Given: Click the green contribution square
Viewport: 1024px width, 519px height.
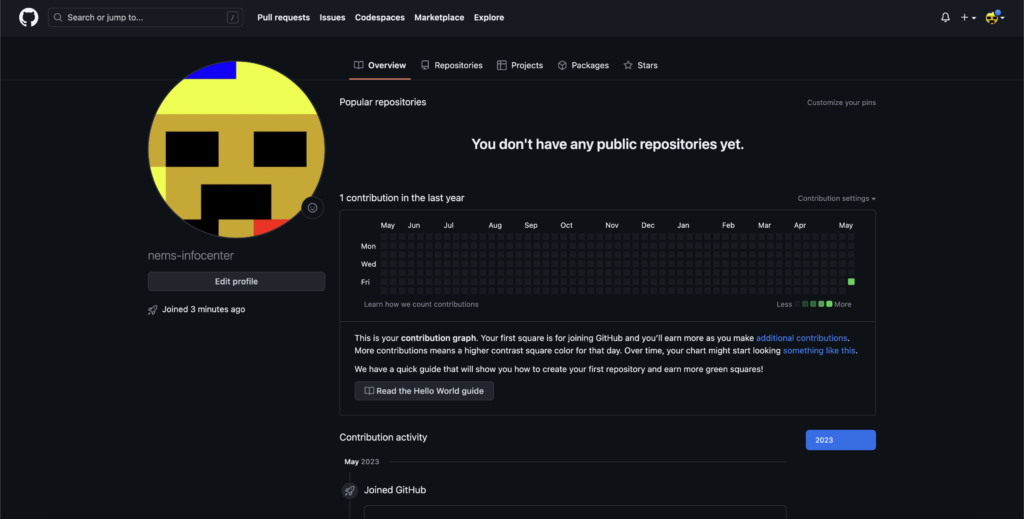Looking at the screenshot, I should 851,282.
